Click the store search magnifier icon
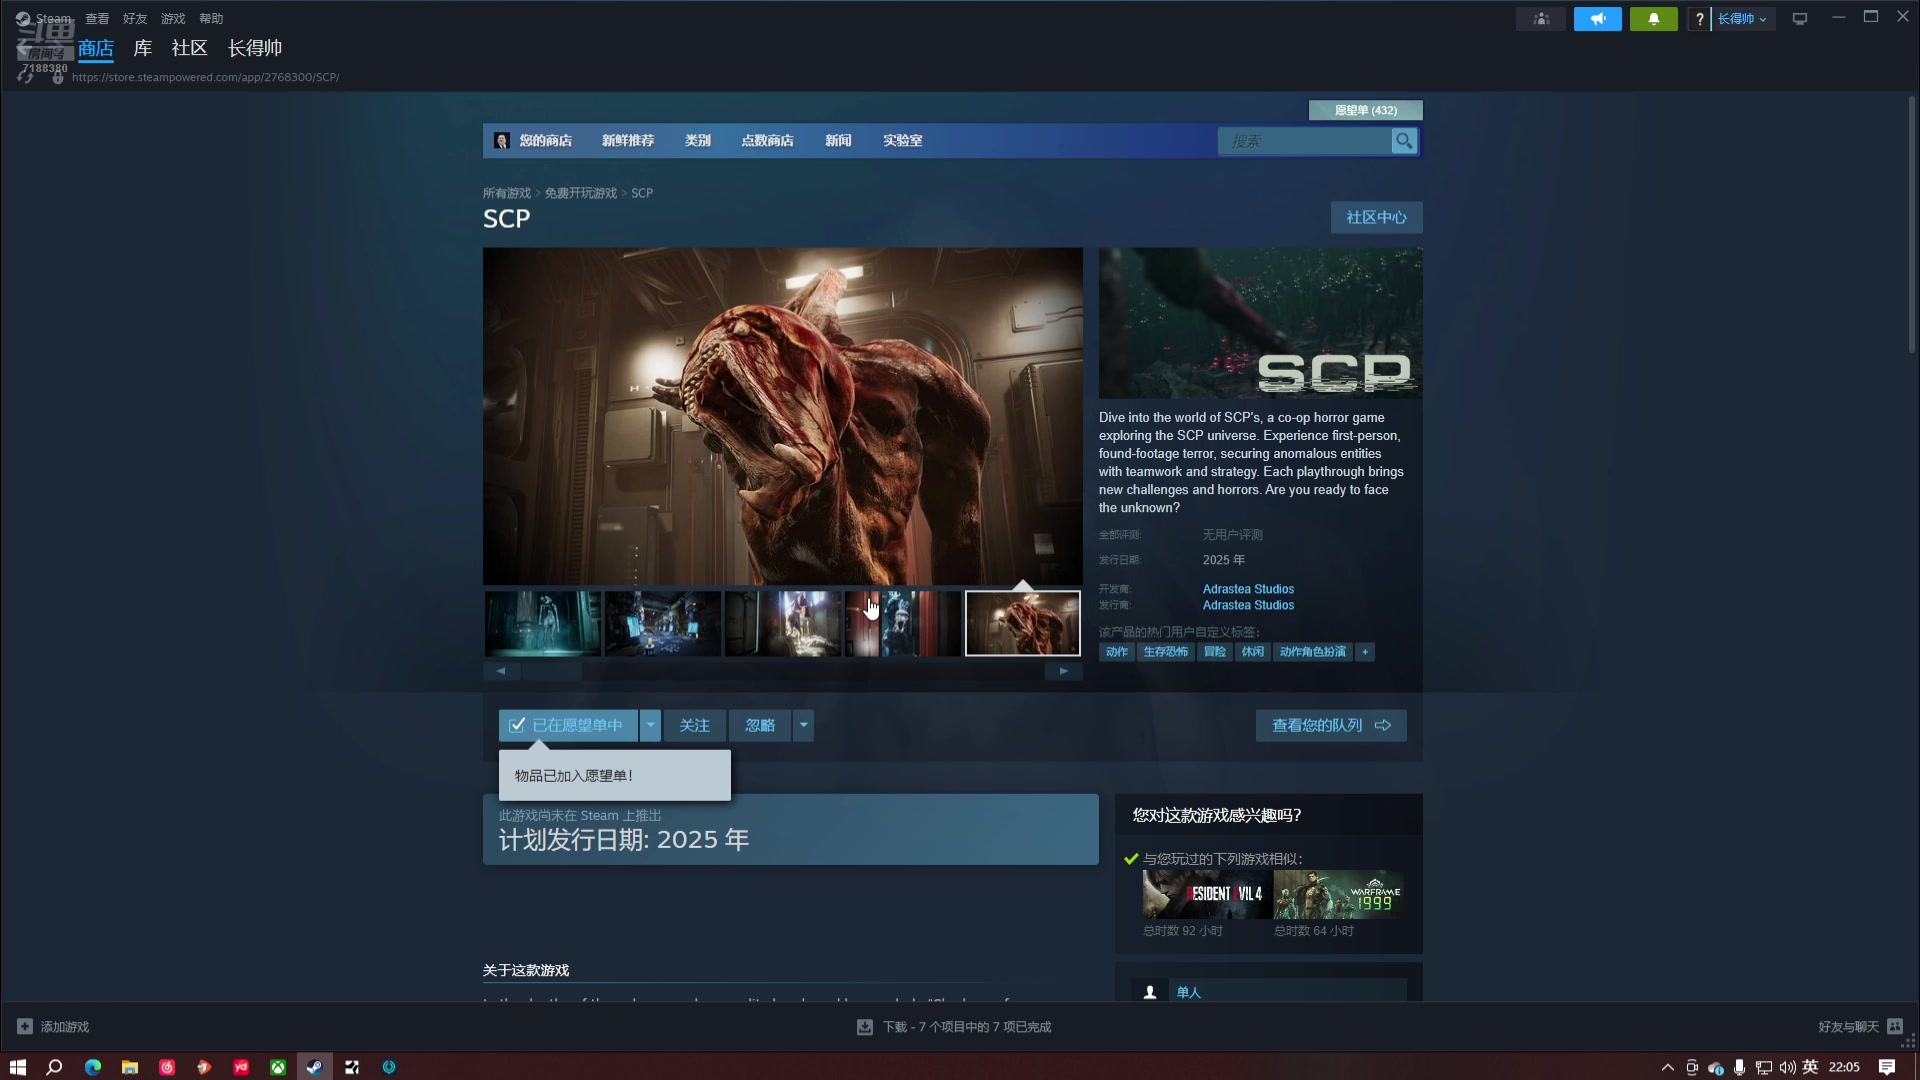The height and width of the screenshot is (1080, 1920). [1404, 141]
